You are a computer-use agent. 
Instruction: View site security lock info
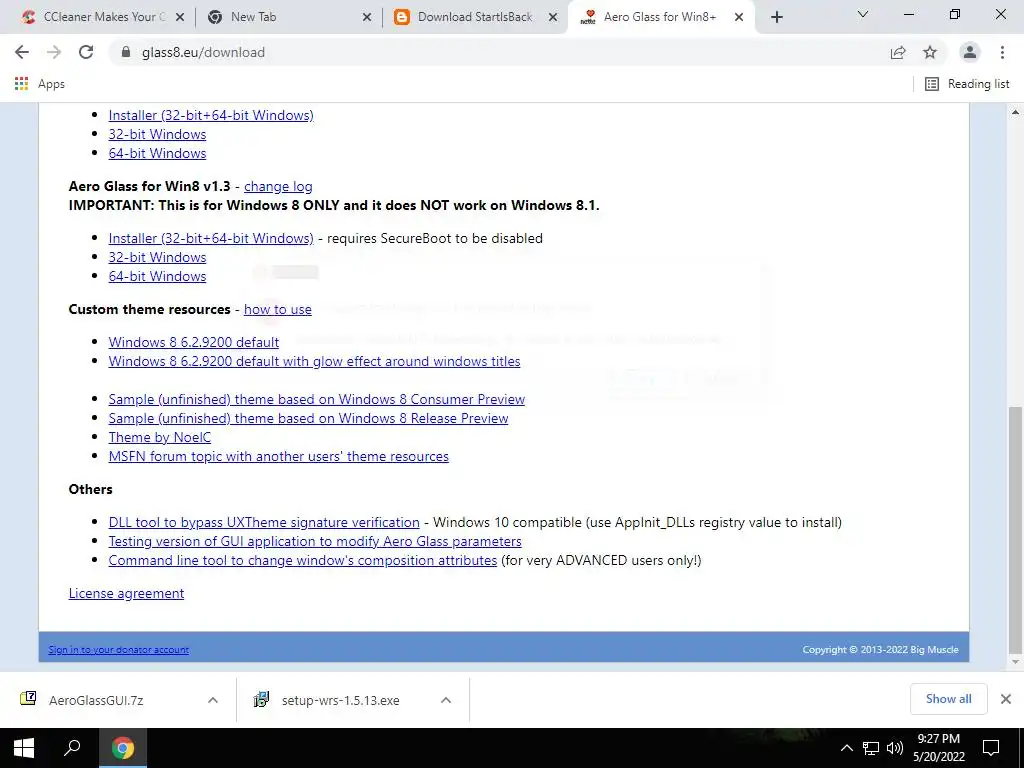point(125,52)
